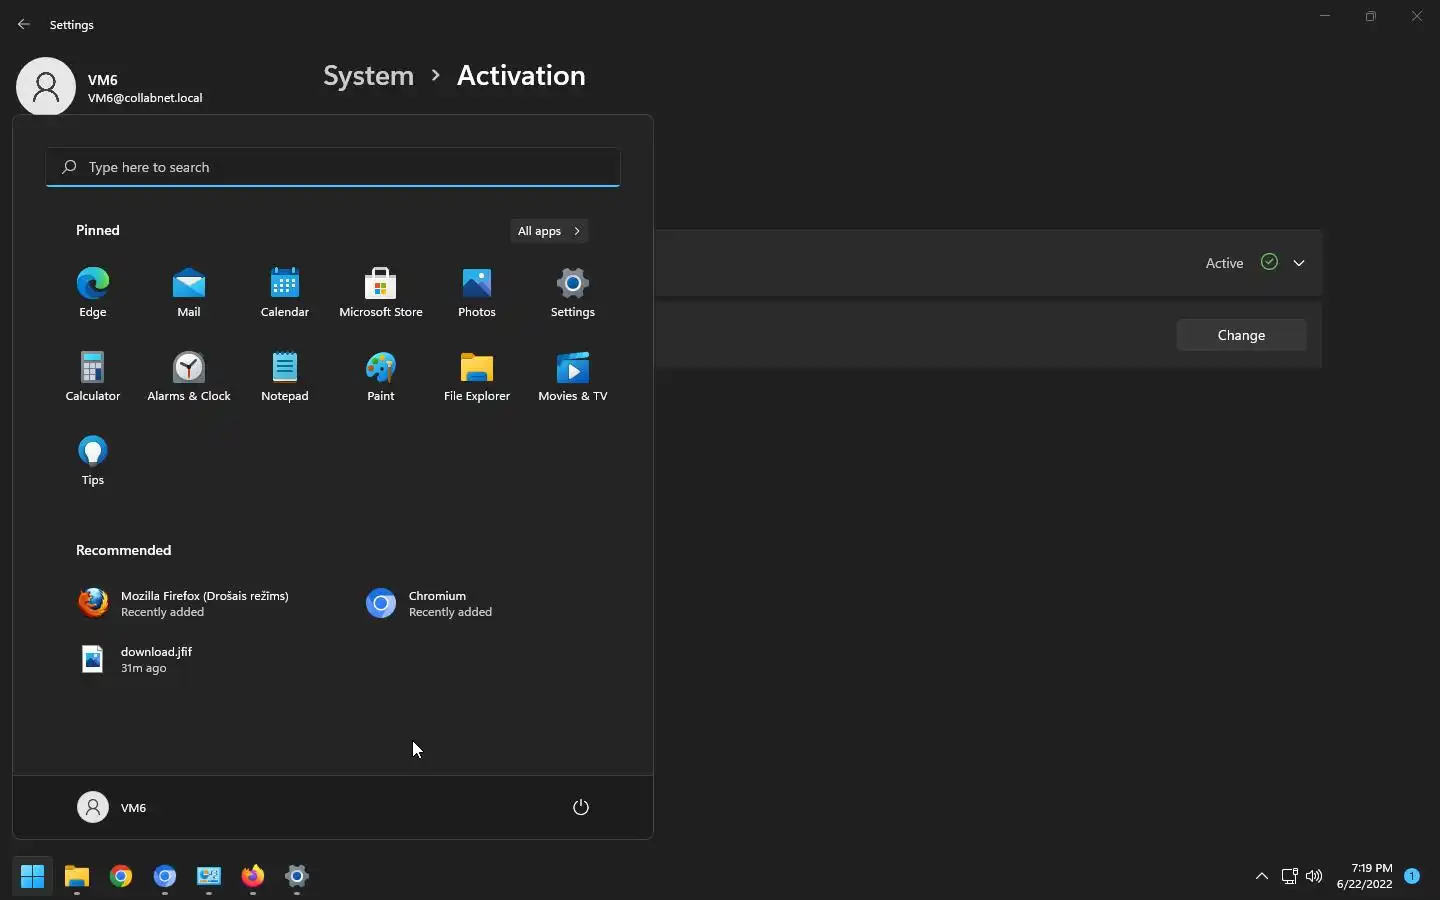This screenshot has height=900, width=1440.
Task: Switch to Settings gear on the taskbar
Action: pyautogui.click(x=297, y=877)
